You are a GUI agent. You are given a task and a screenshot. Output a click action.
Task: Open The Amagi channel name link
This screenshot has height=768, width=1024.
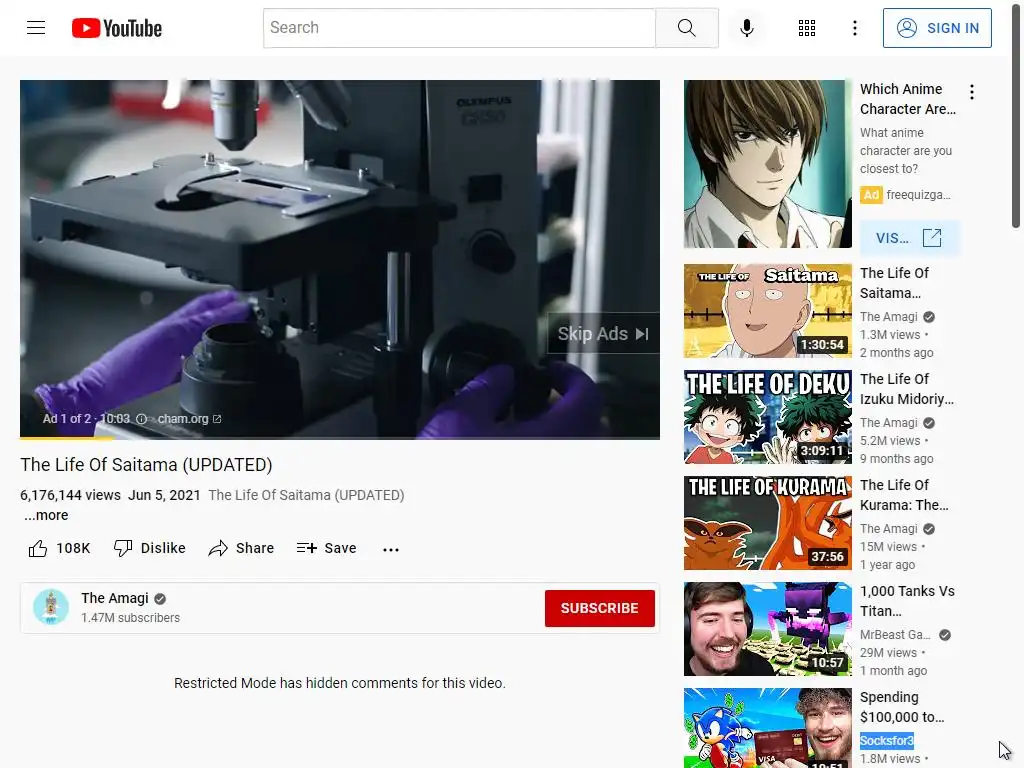pos(115,598)
